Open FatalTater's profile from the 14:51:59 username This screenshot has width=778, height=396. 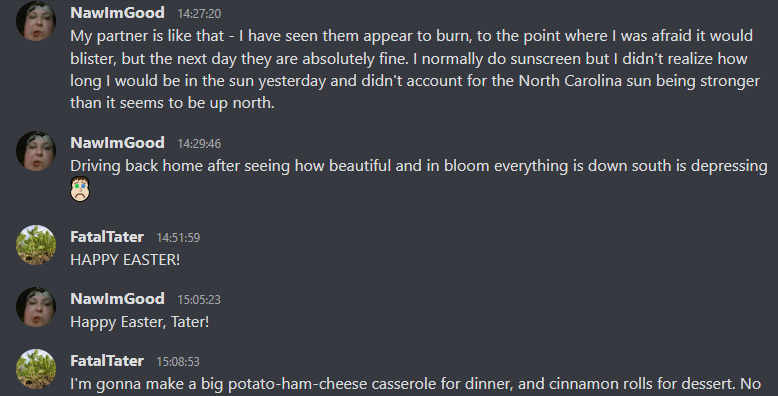click(x=107, y=237)
